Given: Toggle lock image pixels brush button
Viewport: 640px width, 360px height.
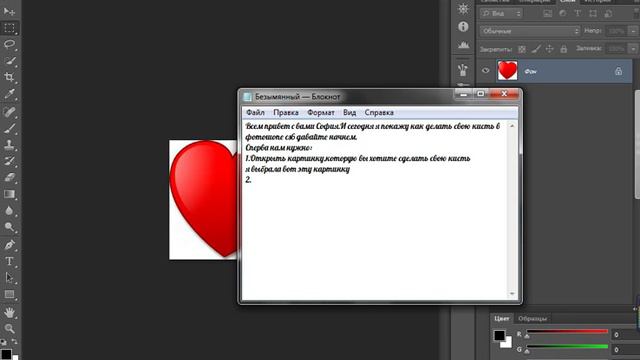Looking at the screenshot, I should [536, 49].
